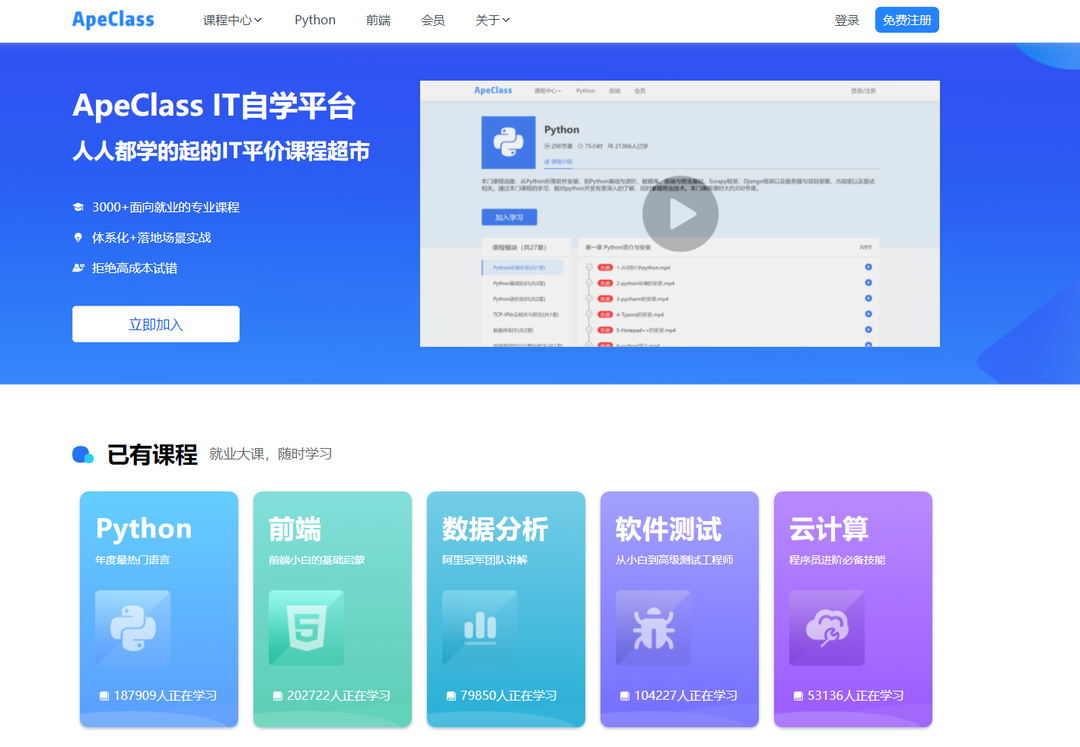Click the bar chart icon on 数据分析 card
The image size is (1080, 747).
click(x=480, y=628)
